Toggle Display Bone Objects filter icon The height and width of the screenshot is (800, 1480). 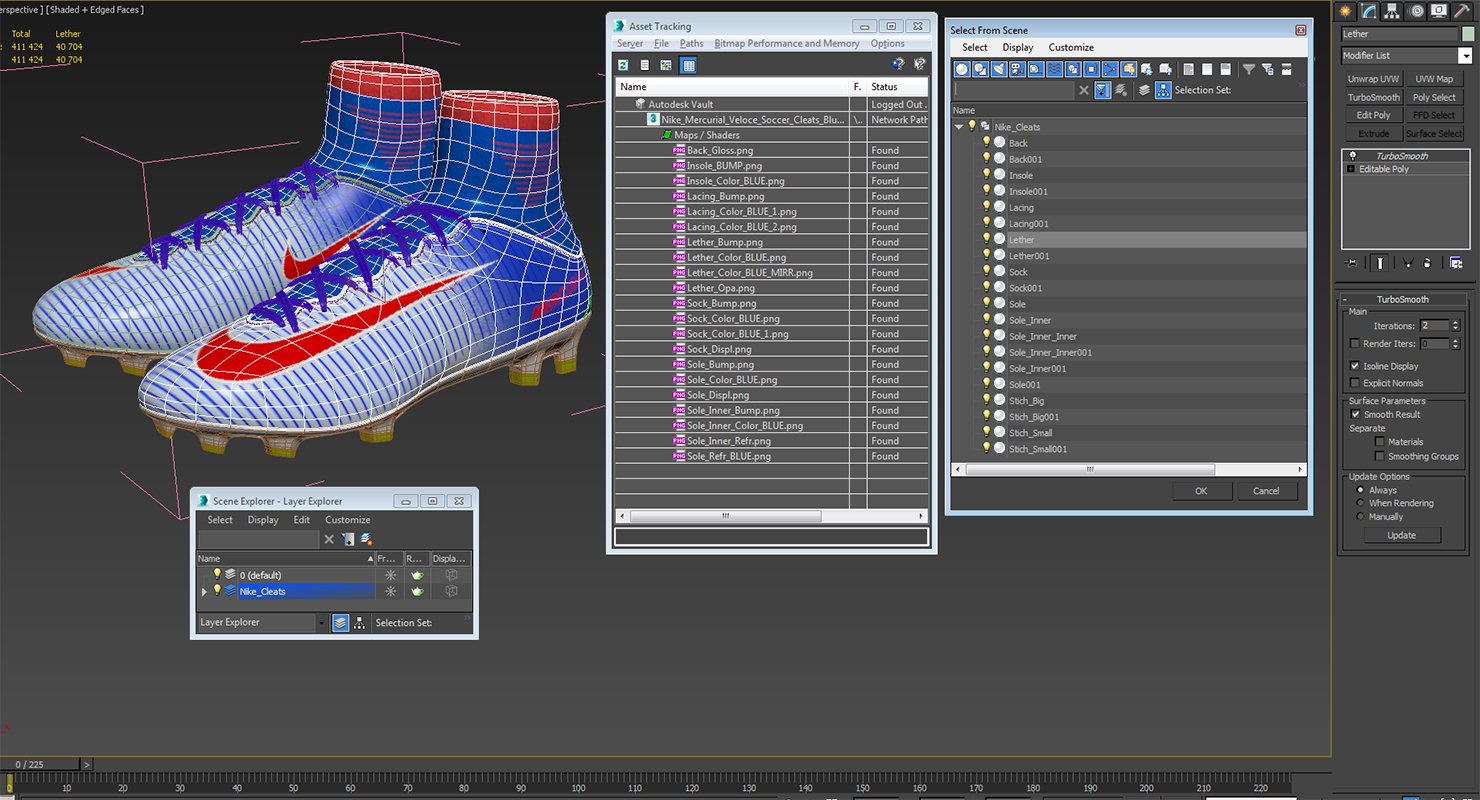(x=1110, y=69)
